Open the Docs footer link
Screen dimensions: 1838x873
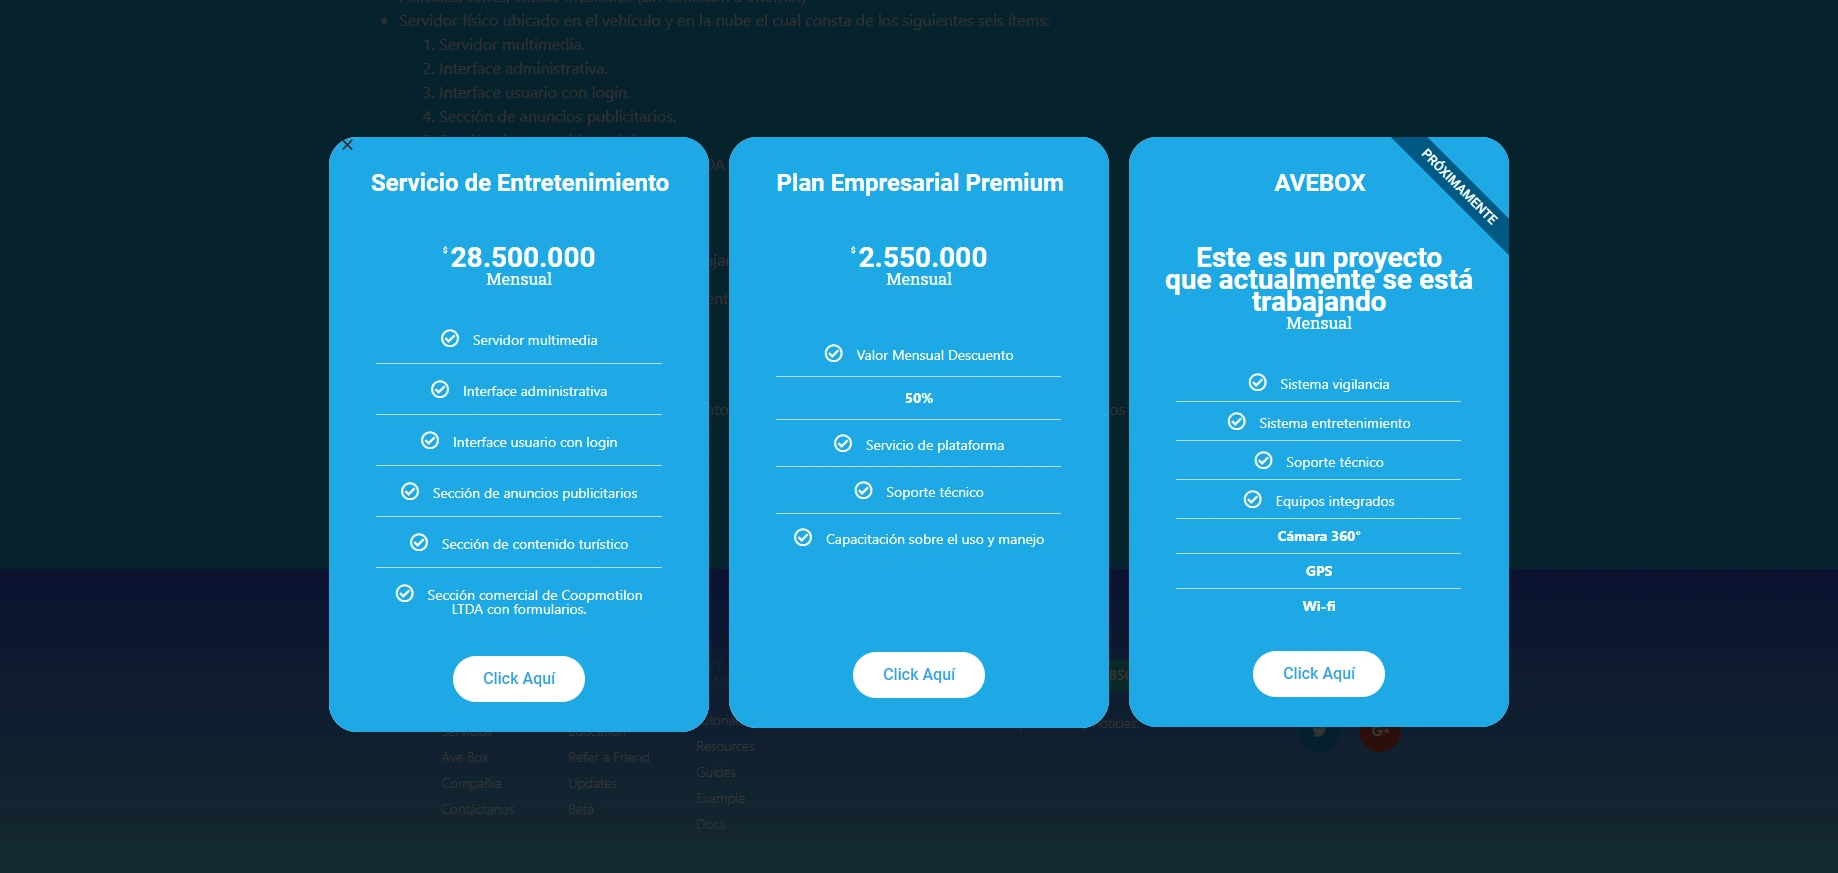pyautogui.click(x=711, y=825)
